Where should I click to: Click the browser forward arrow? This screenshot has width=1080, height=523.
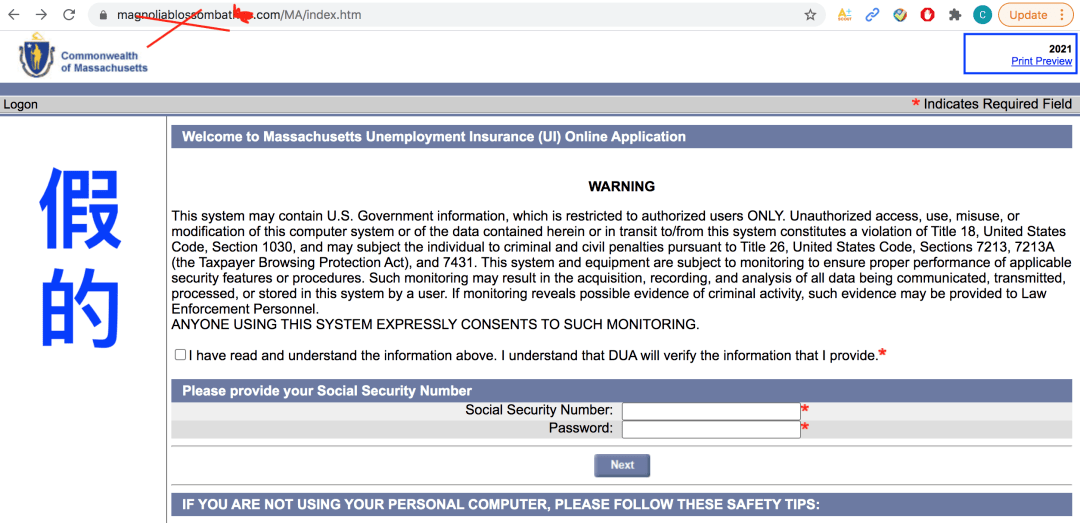click(41, 14)
